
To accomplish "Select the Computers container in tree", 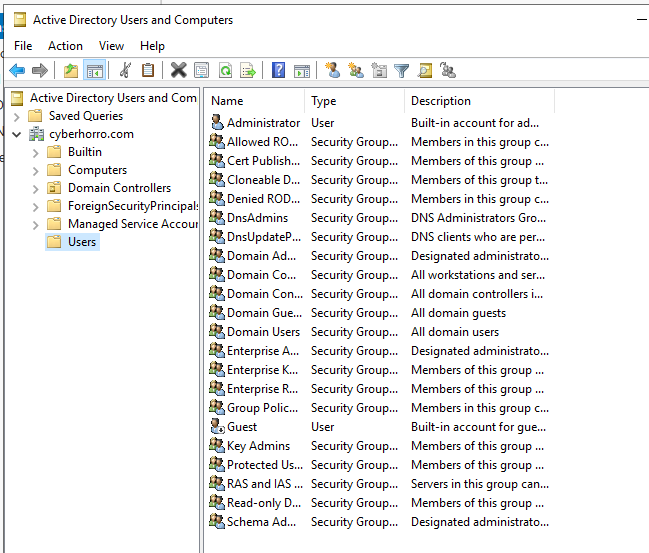I will [x=97, y=170].
